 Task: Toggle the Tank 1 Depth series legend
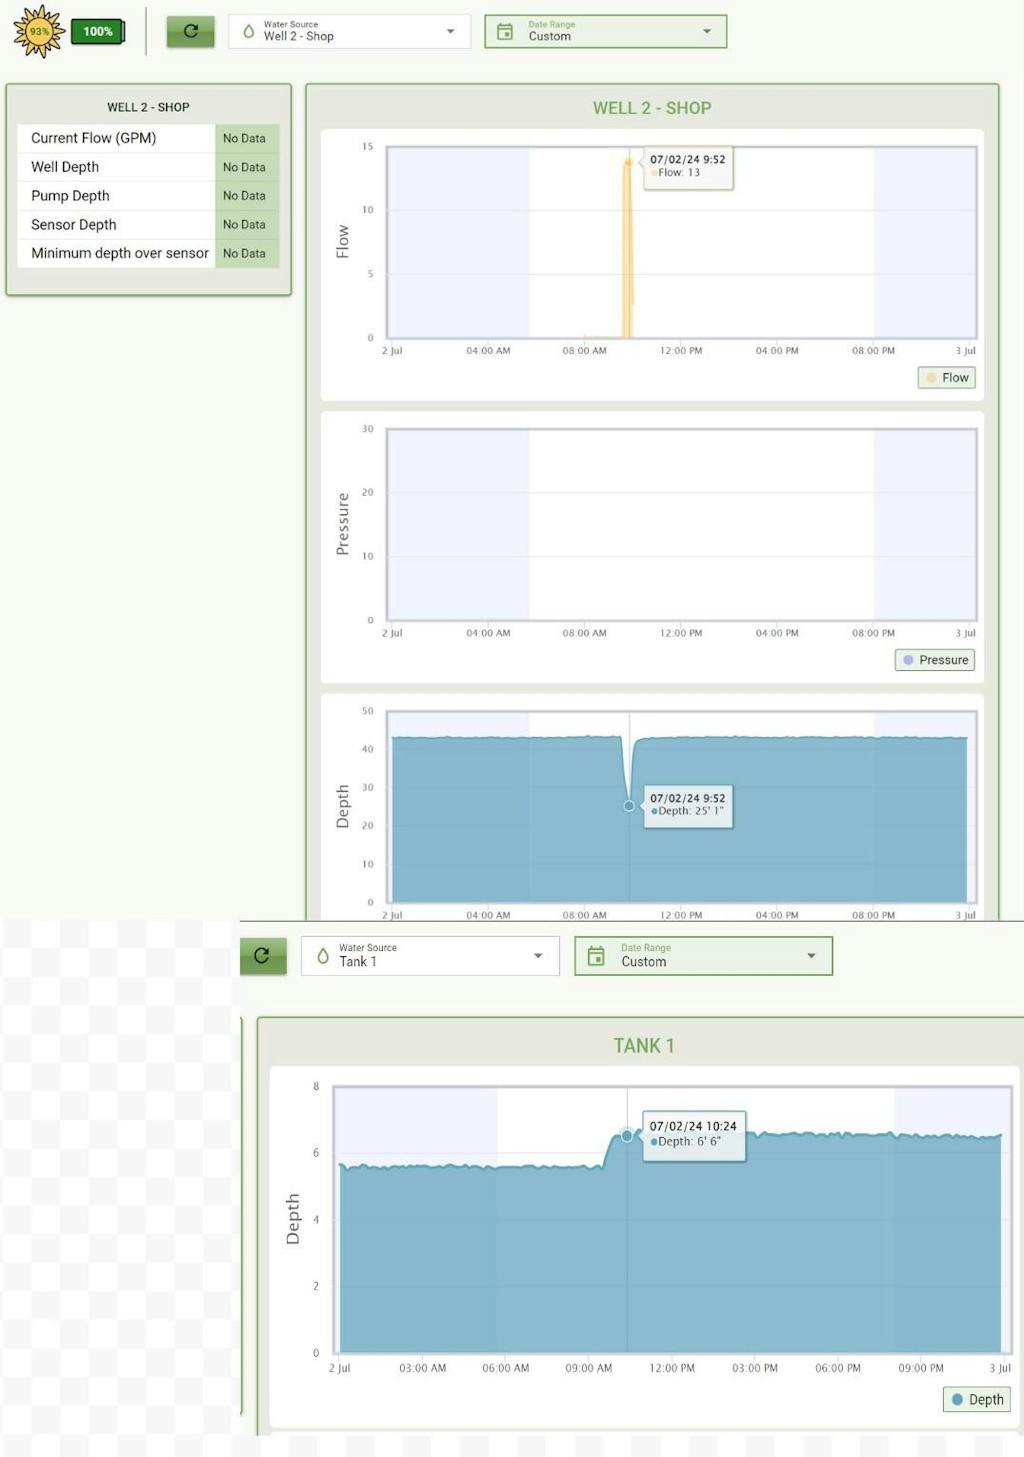[976, 1399]
